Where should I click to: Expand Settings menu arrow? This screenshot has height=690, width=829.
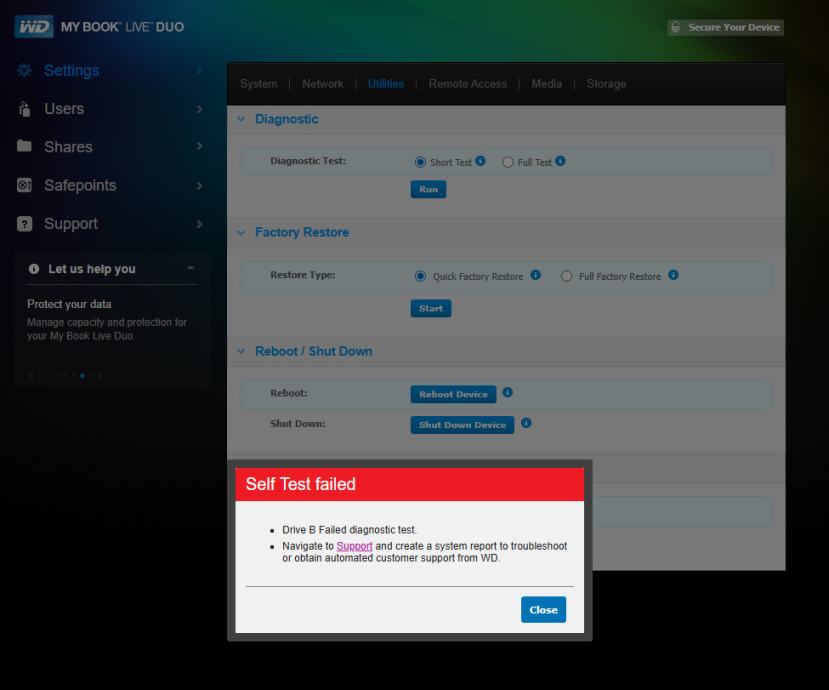point(199,70)
